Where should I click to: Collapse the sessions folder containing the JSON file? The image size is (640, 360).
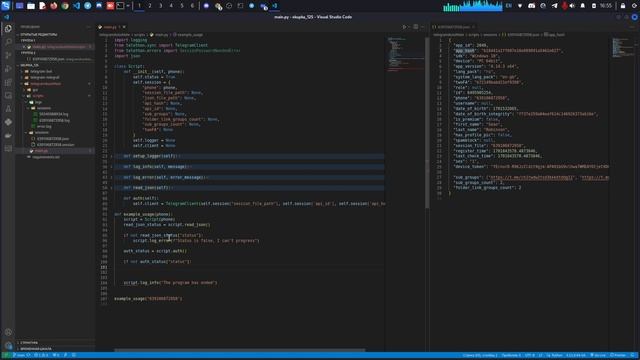(41, 133)
